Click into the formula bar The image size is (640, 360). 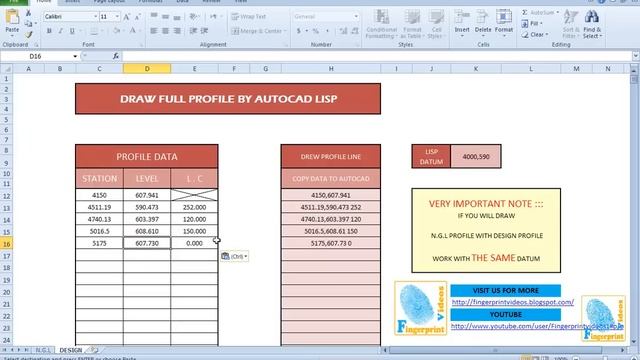376,56
